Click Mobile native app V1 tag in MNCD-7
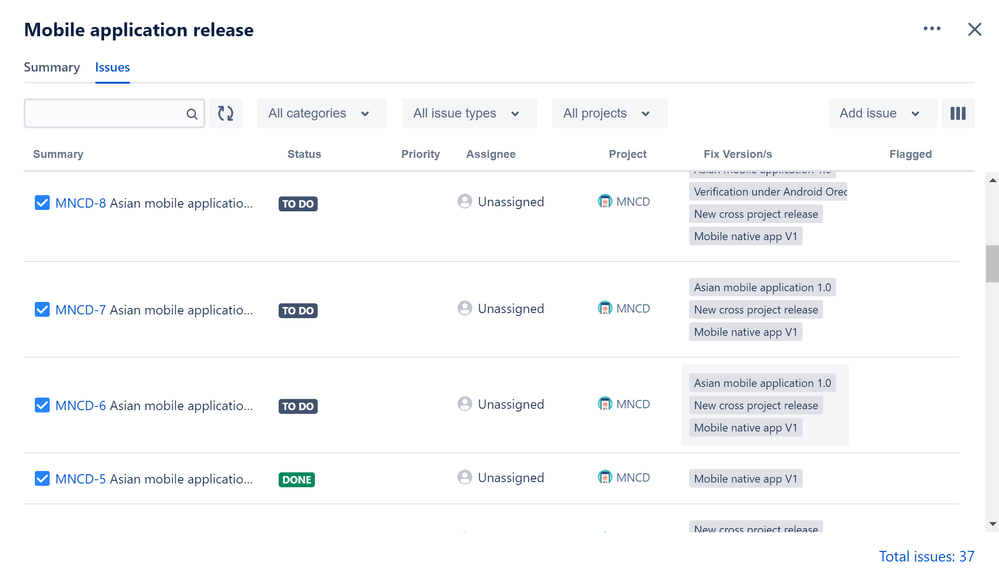 point(745,332)
